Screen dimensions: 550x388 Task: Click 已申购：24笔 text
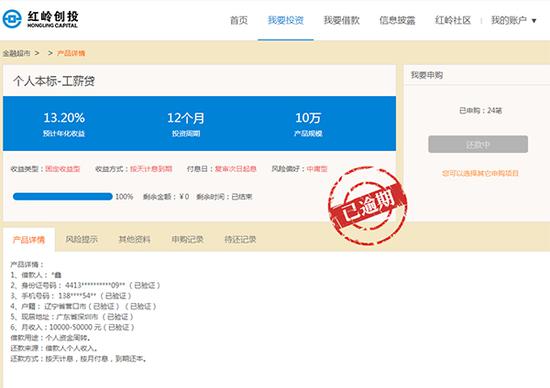pyautogui.click(x=480, y=111)
